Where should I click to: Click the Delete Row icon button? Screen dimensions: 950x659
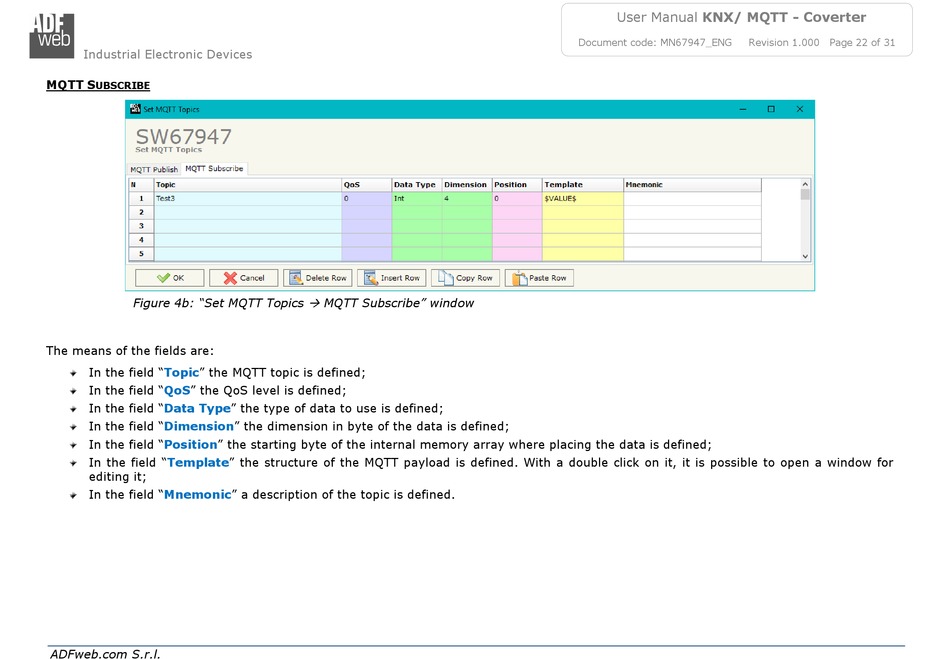[317, 278]
